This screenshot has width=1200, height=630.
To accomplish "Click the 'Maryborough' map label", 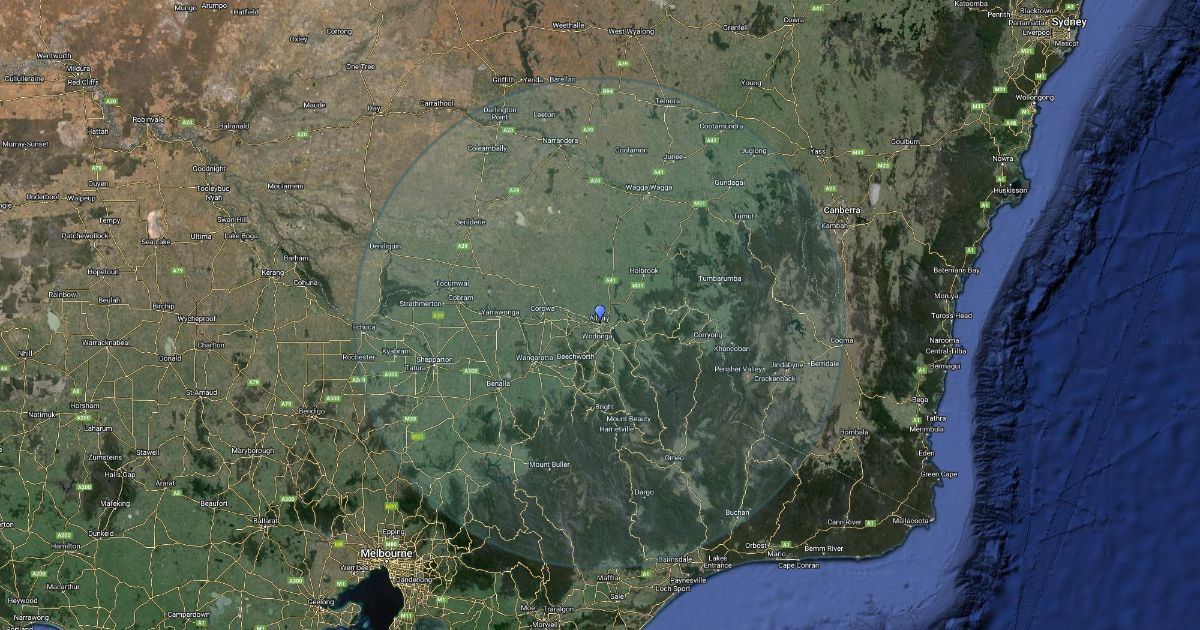I will pyautogui.click(x=253, y=450).
